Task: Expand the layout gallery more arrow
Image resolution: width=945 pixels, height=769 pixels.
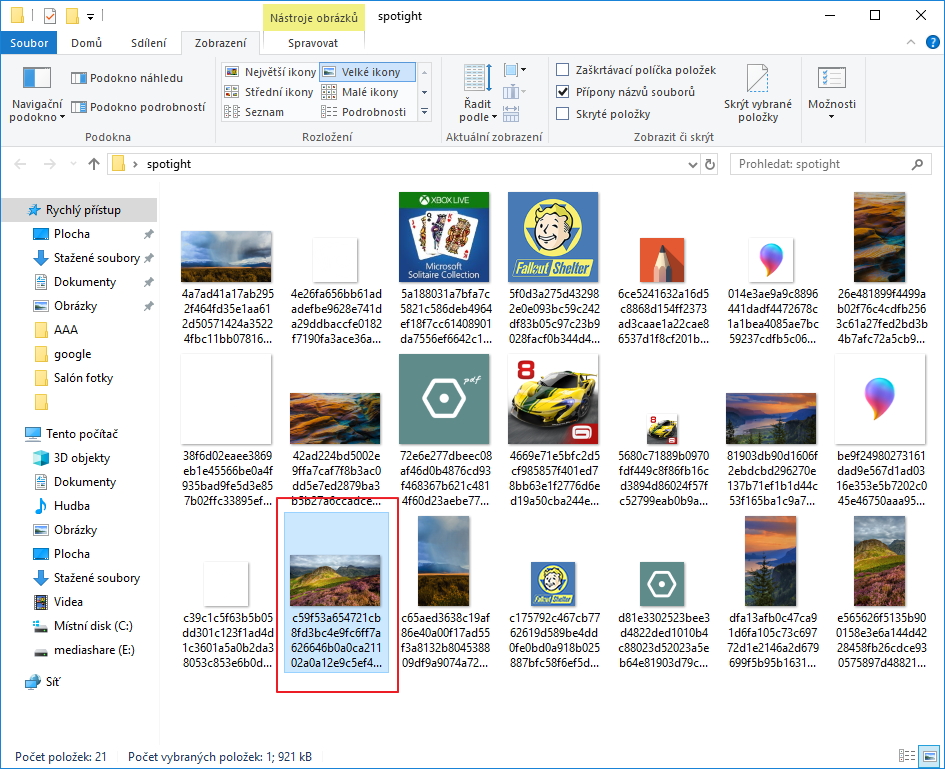Action: click(x=424, y=112)
